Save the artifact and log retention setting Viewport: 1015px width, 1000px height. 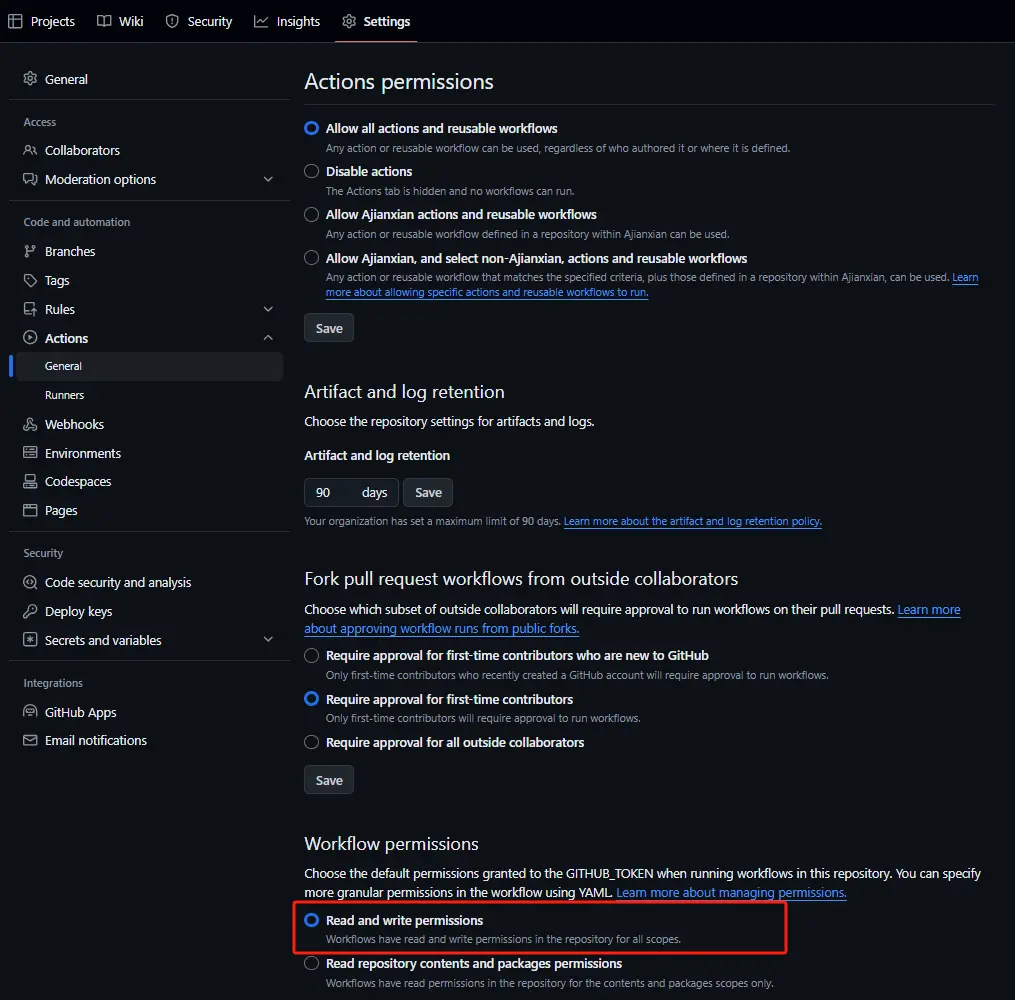(428, 493)
